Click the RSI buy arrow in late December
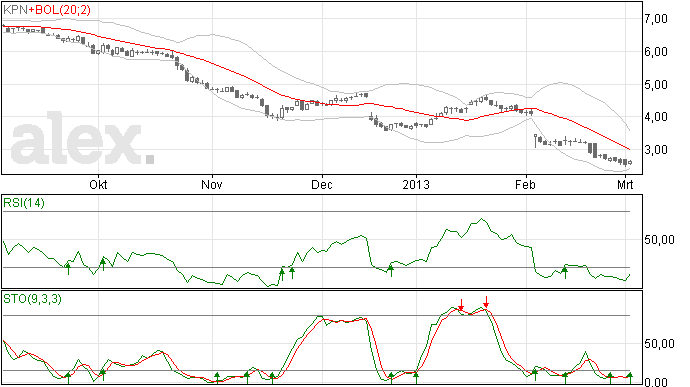 pyautogui.click(x=391, y=270)
